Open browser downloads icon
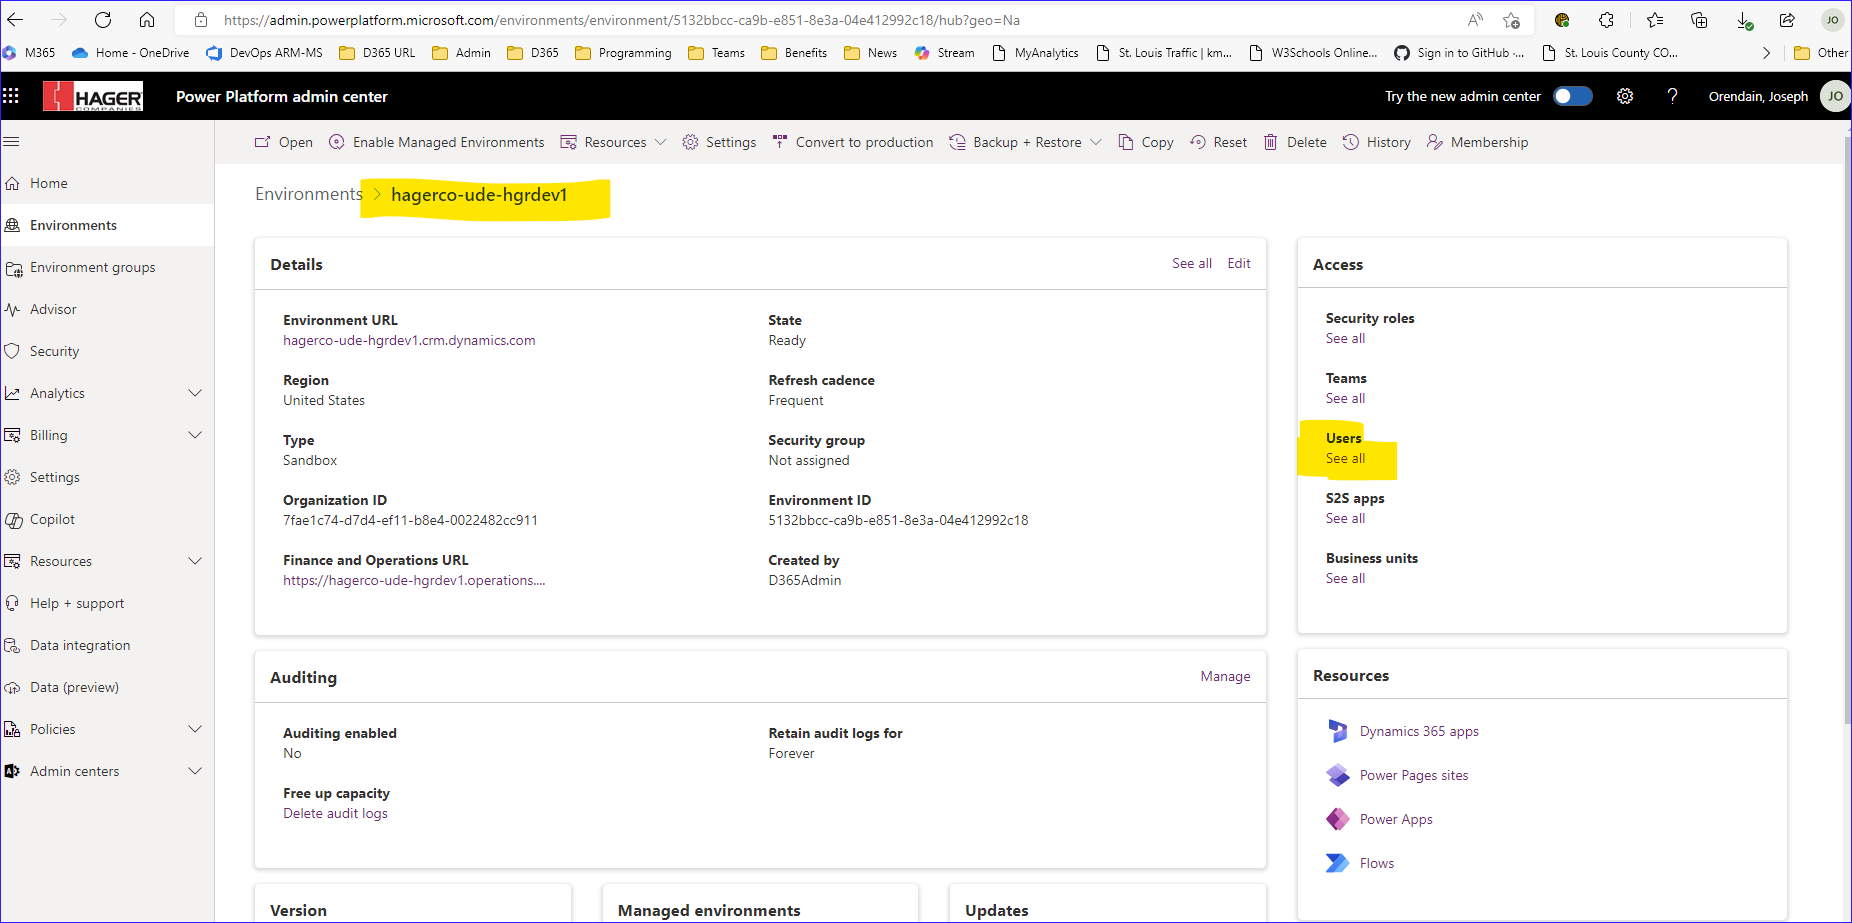 click(1743, 20)
